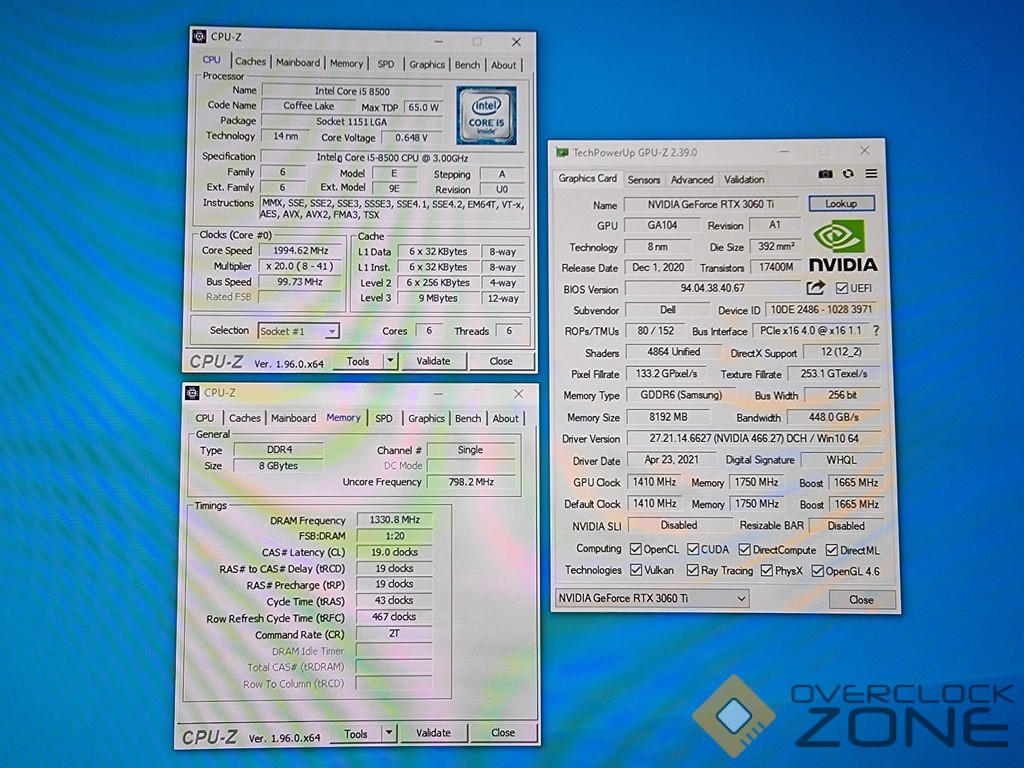Click the CAS# Latency value 19.0 clocks

394,552
